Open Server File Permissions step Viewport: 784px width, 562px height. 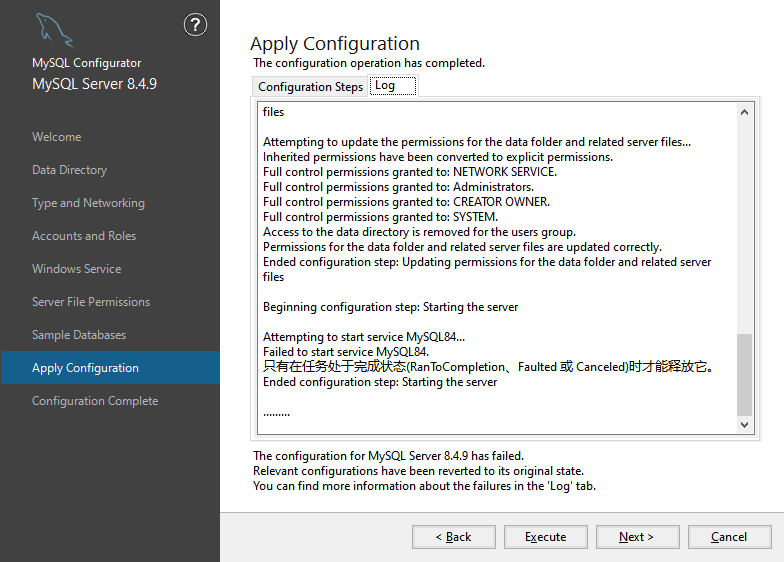(91, 302)
